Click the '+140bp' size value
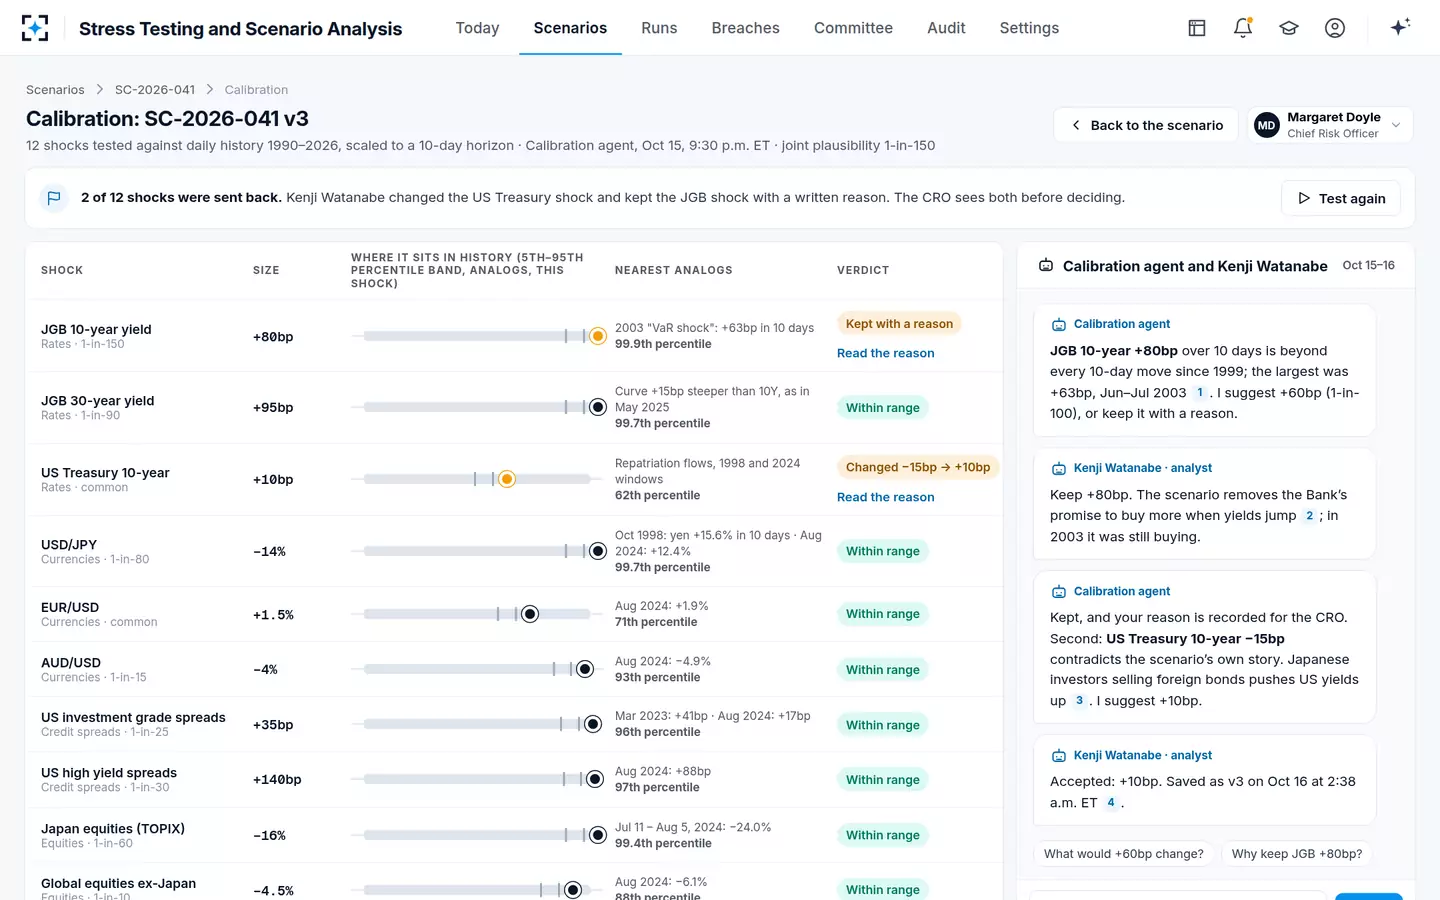This screenshot has width=1440, height=900. tap(277, 780)
